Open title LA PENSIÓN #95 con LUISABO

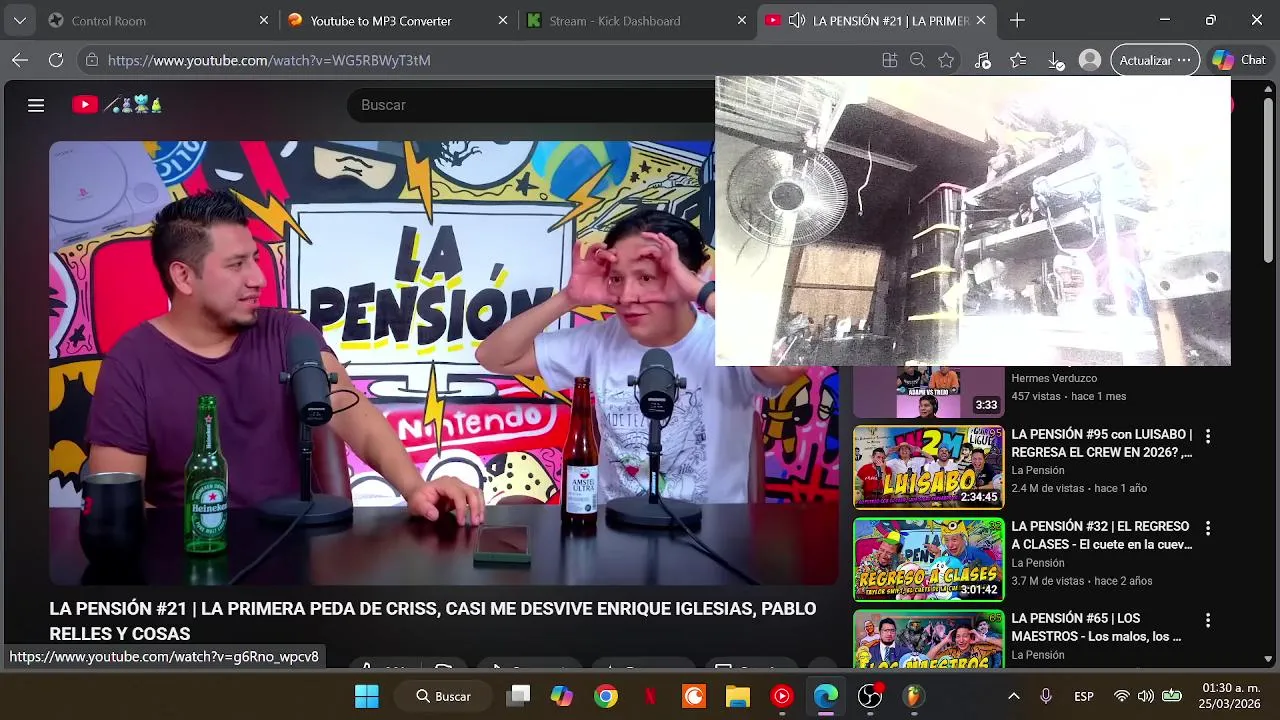(x=1102, y=443)
